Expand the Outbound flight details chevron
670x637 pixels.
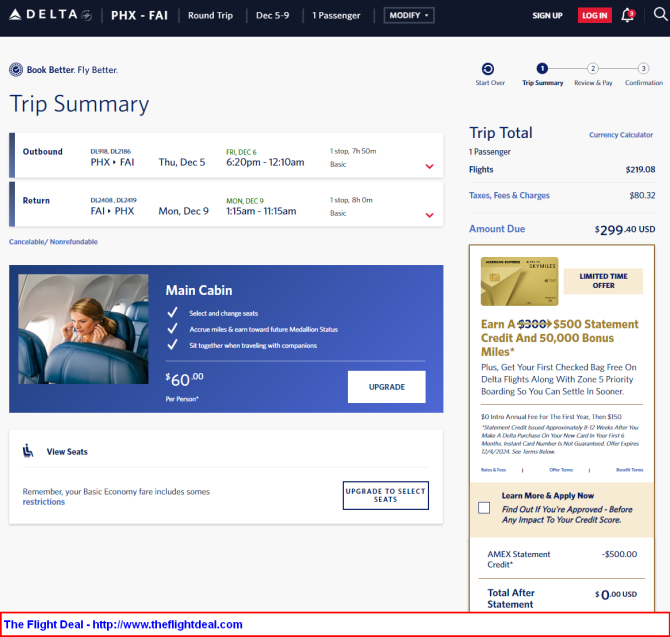click(x=429, y=166)
